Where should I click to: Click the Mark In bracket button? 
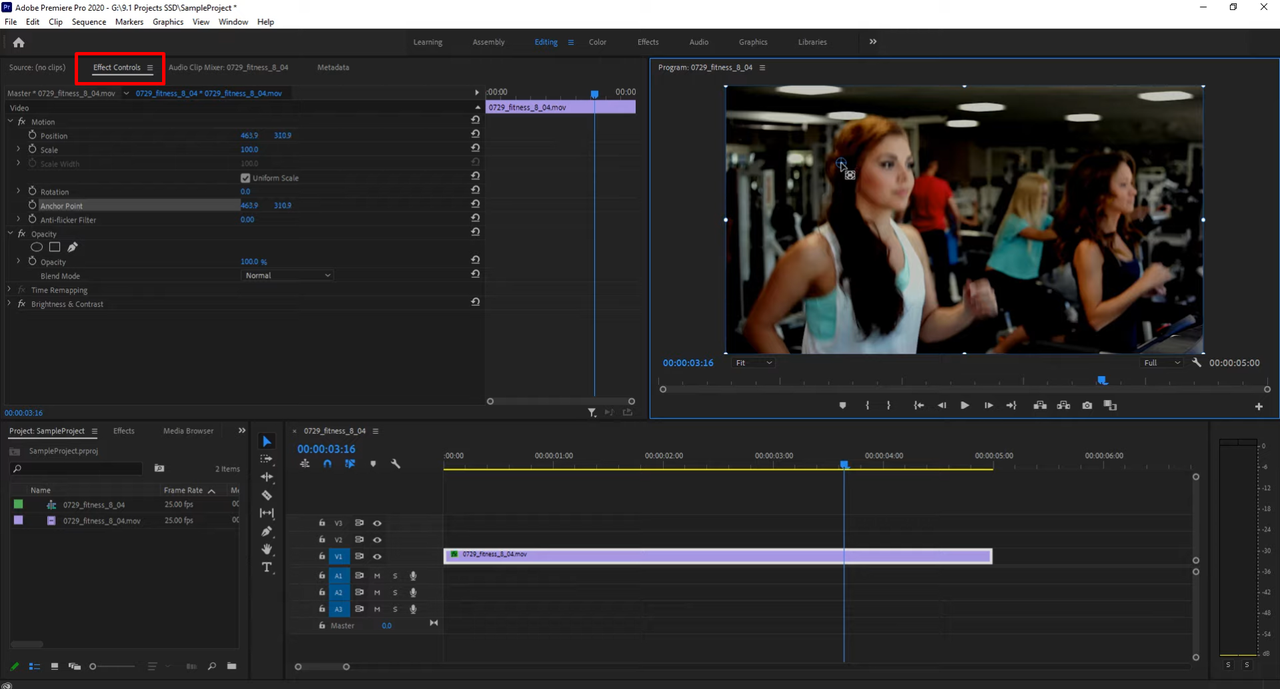tap(867, 405)
